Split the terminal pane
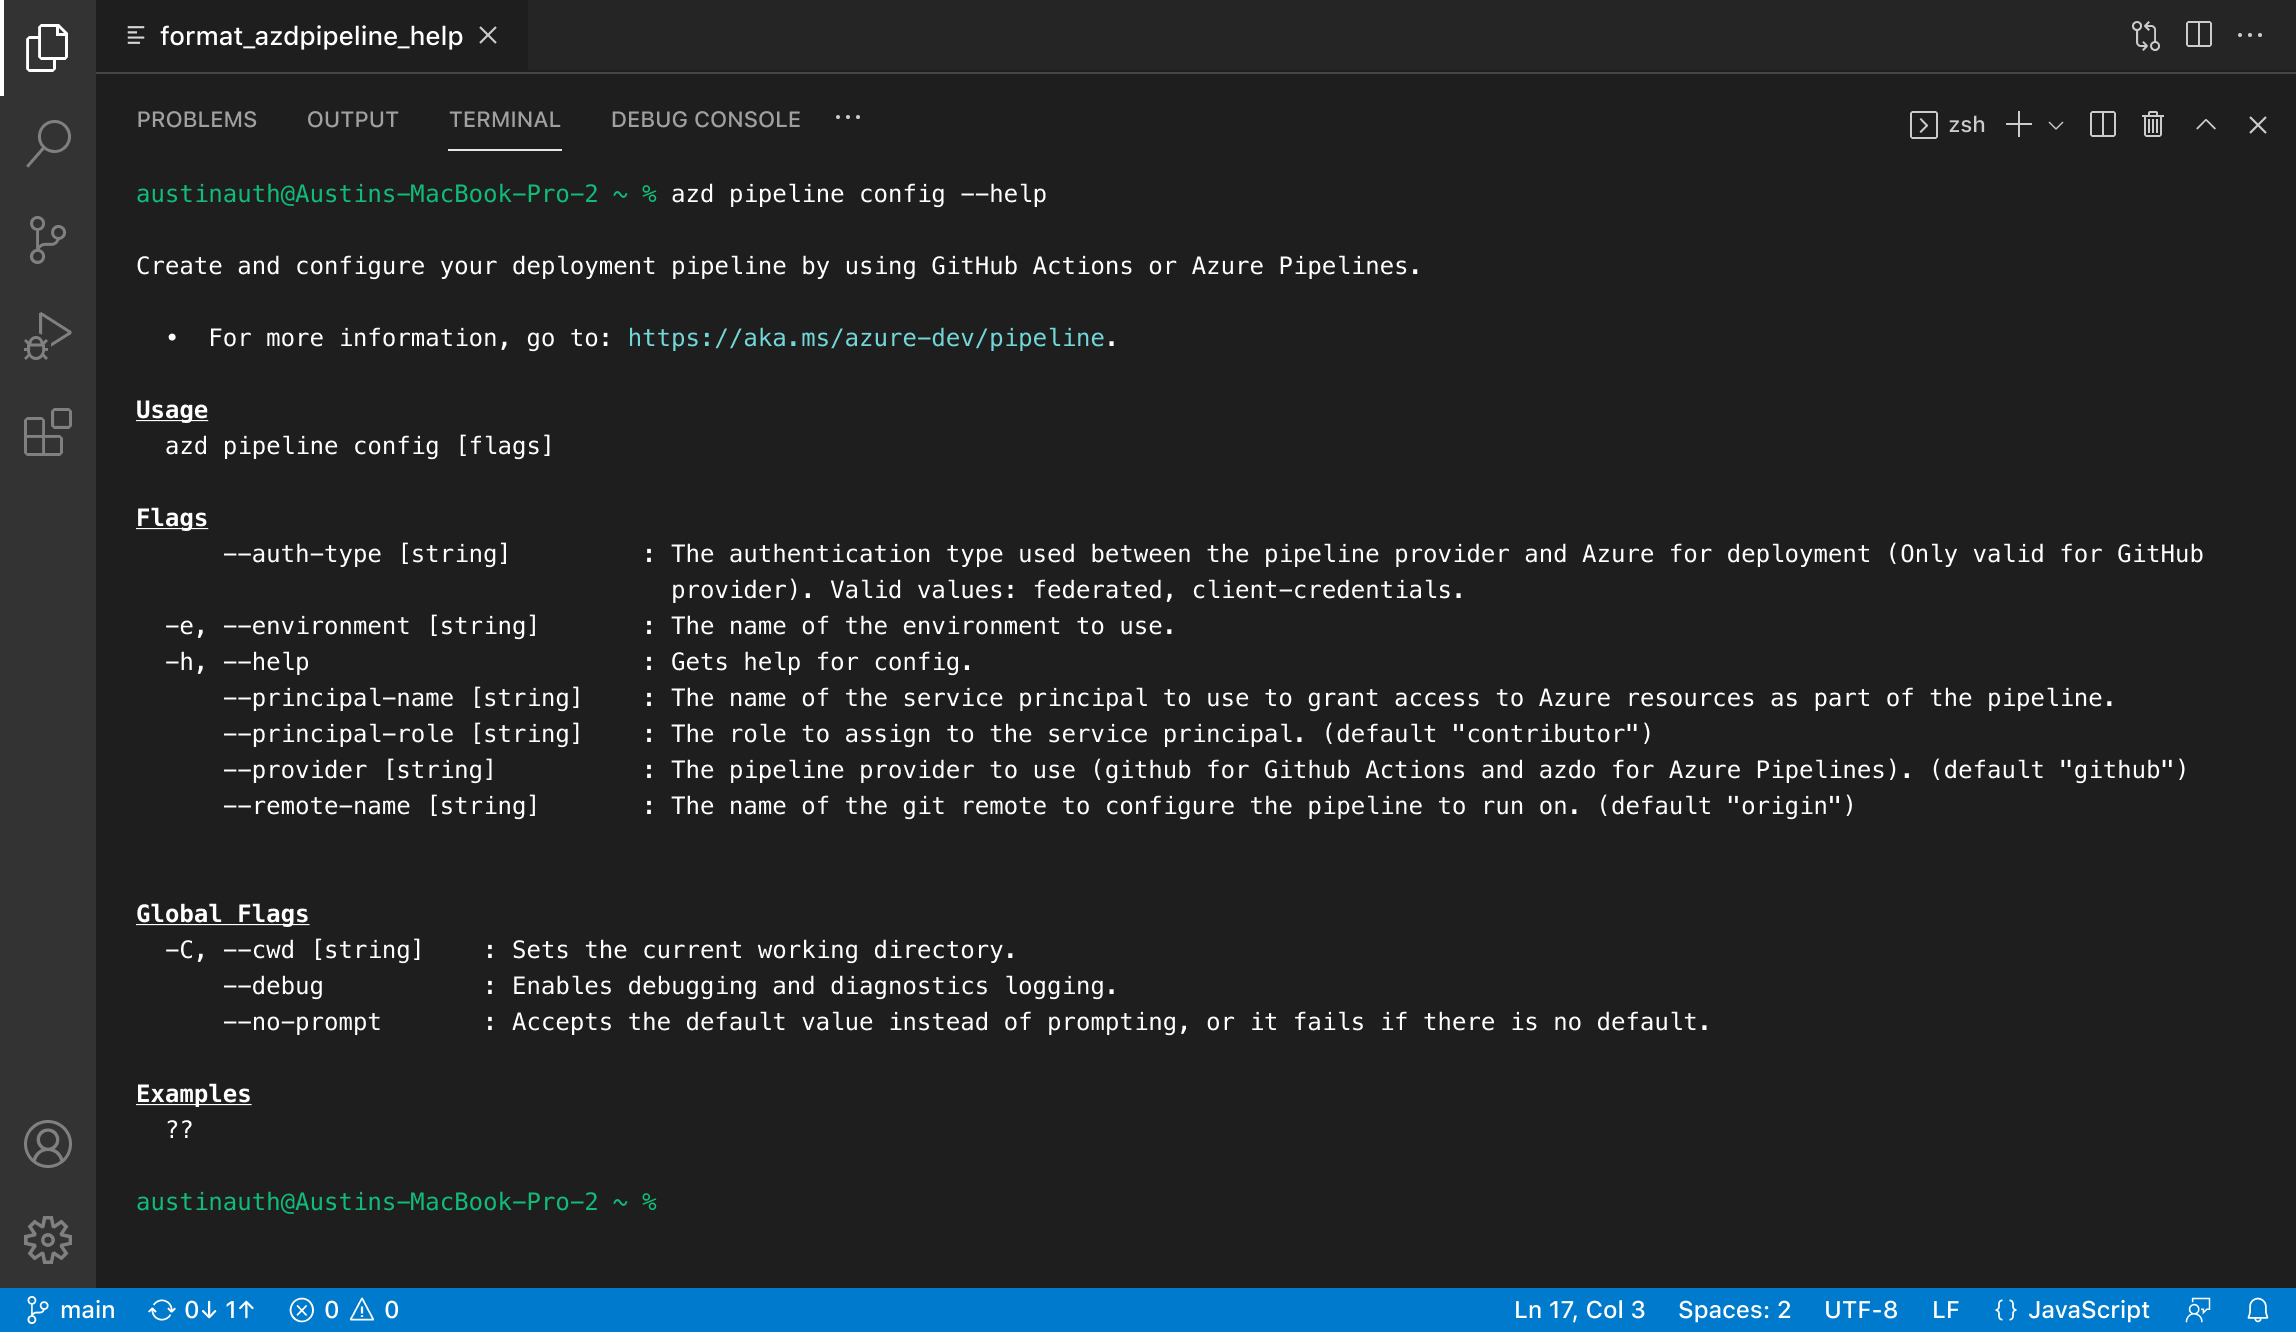 click(2103, 124)
